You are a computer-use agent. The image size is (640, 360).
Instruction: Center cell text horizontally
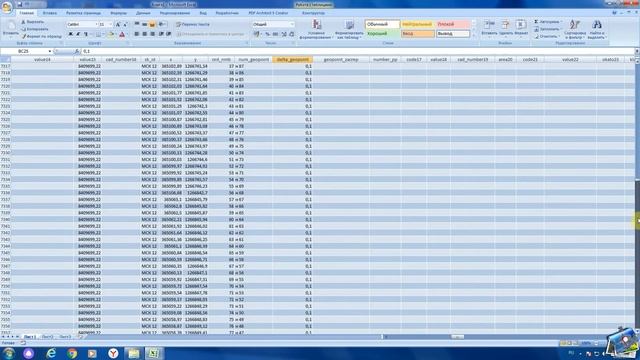coord(144,34)
